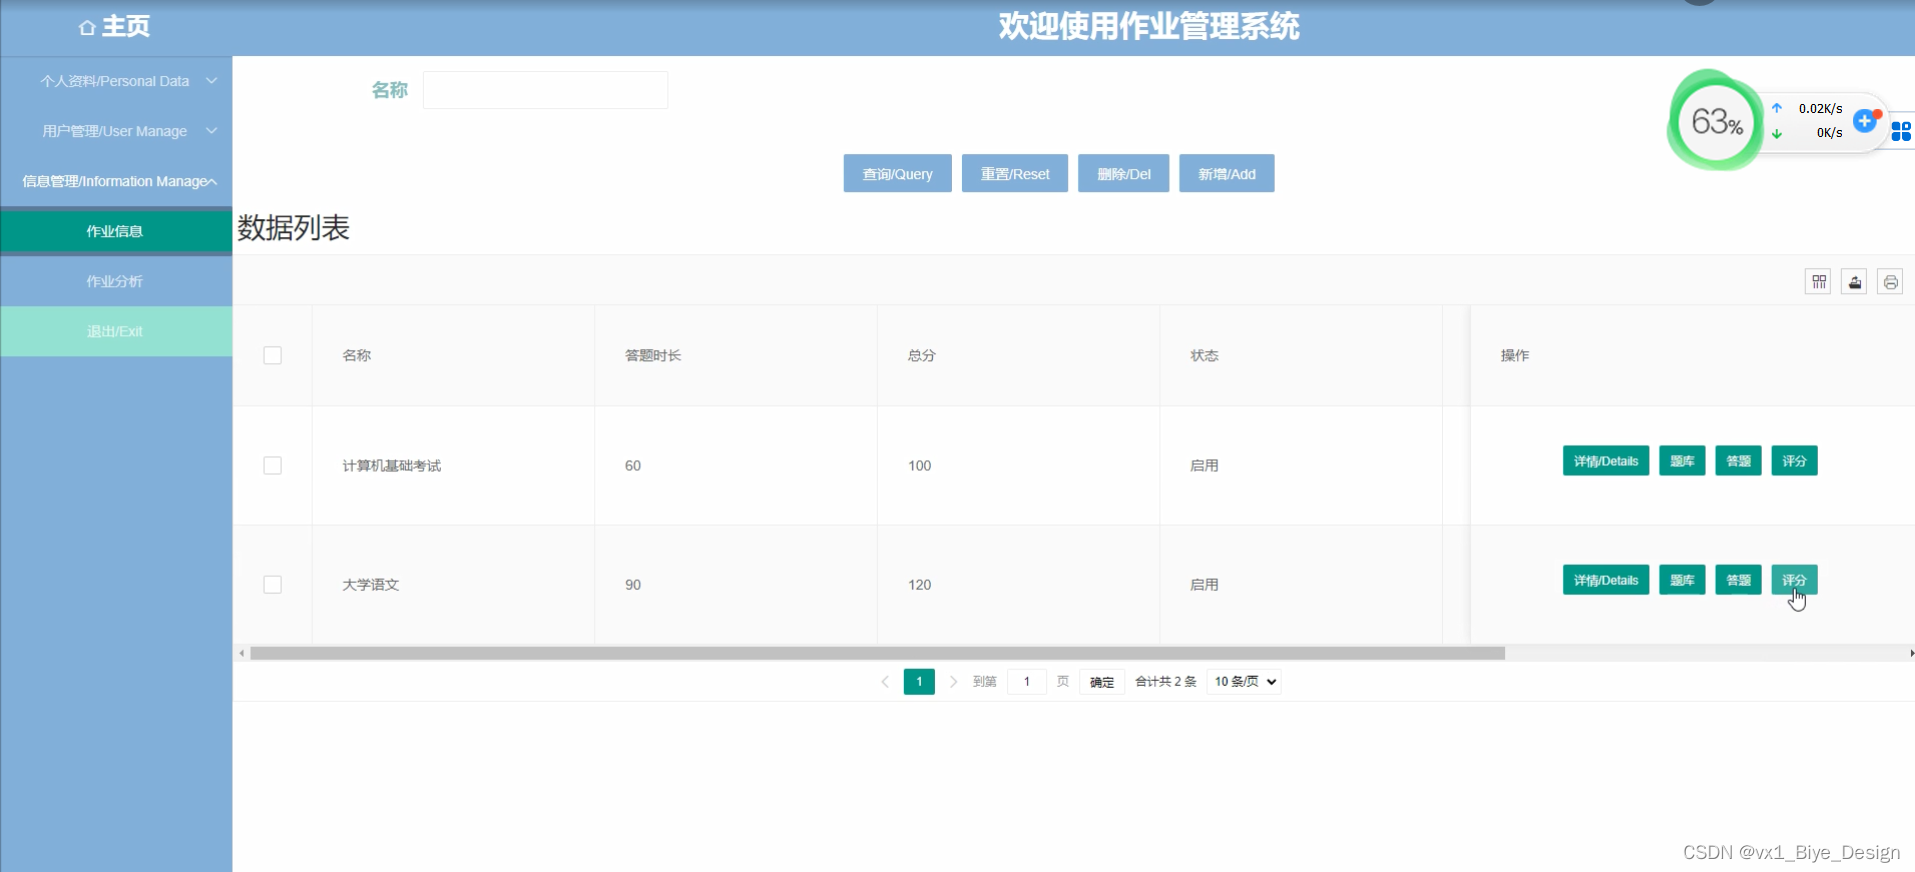The width and height of the screenshot is (1915, 872).
Task: Click 启用 status in 大学语文 row
Action: [1204, 584]
